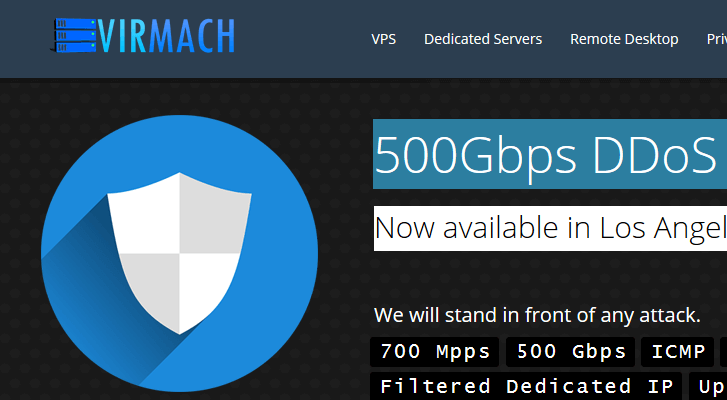This screenshot has height=400, width=727.
Task: Select the 700 Mpps tag
Action: pos(434,352)
